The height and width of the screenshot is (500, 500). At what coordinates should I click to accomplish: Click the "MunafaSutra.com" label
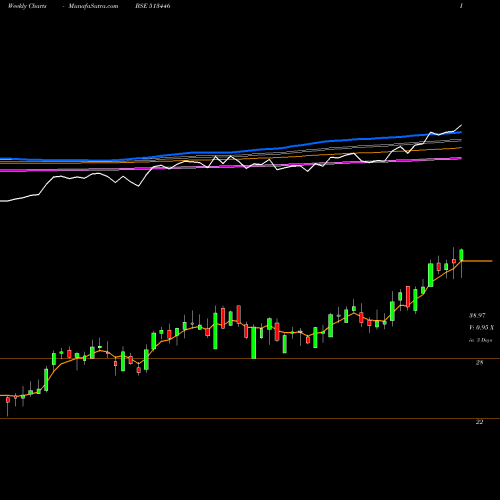coord(93,6)
